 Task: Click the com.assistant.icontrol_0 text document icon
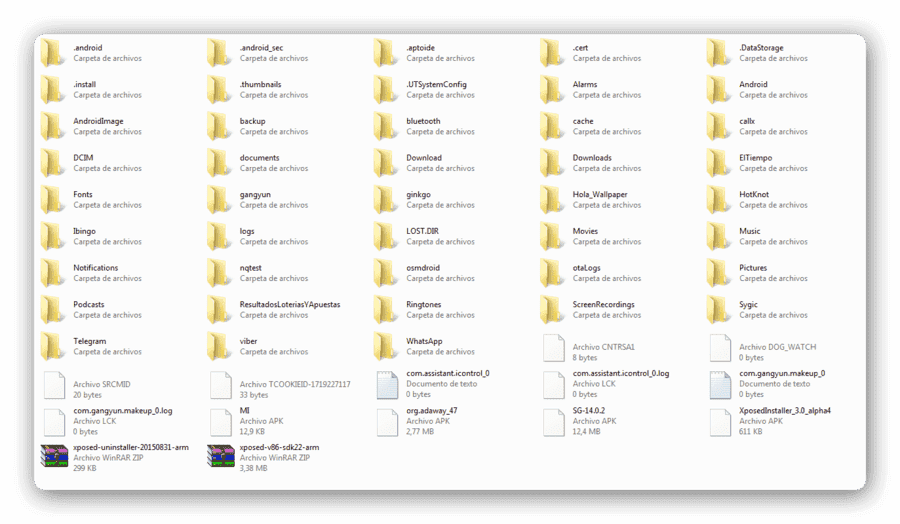click(x=387, y=385)
